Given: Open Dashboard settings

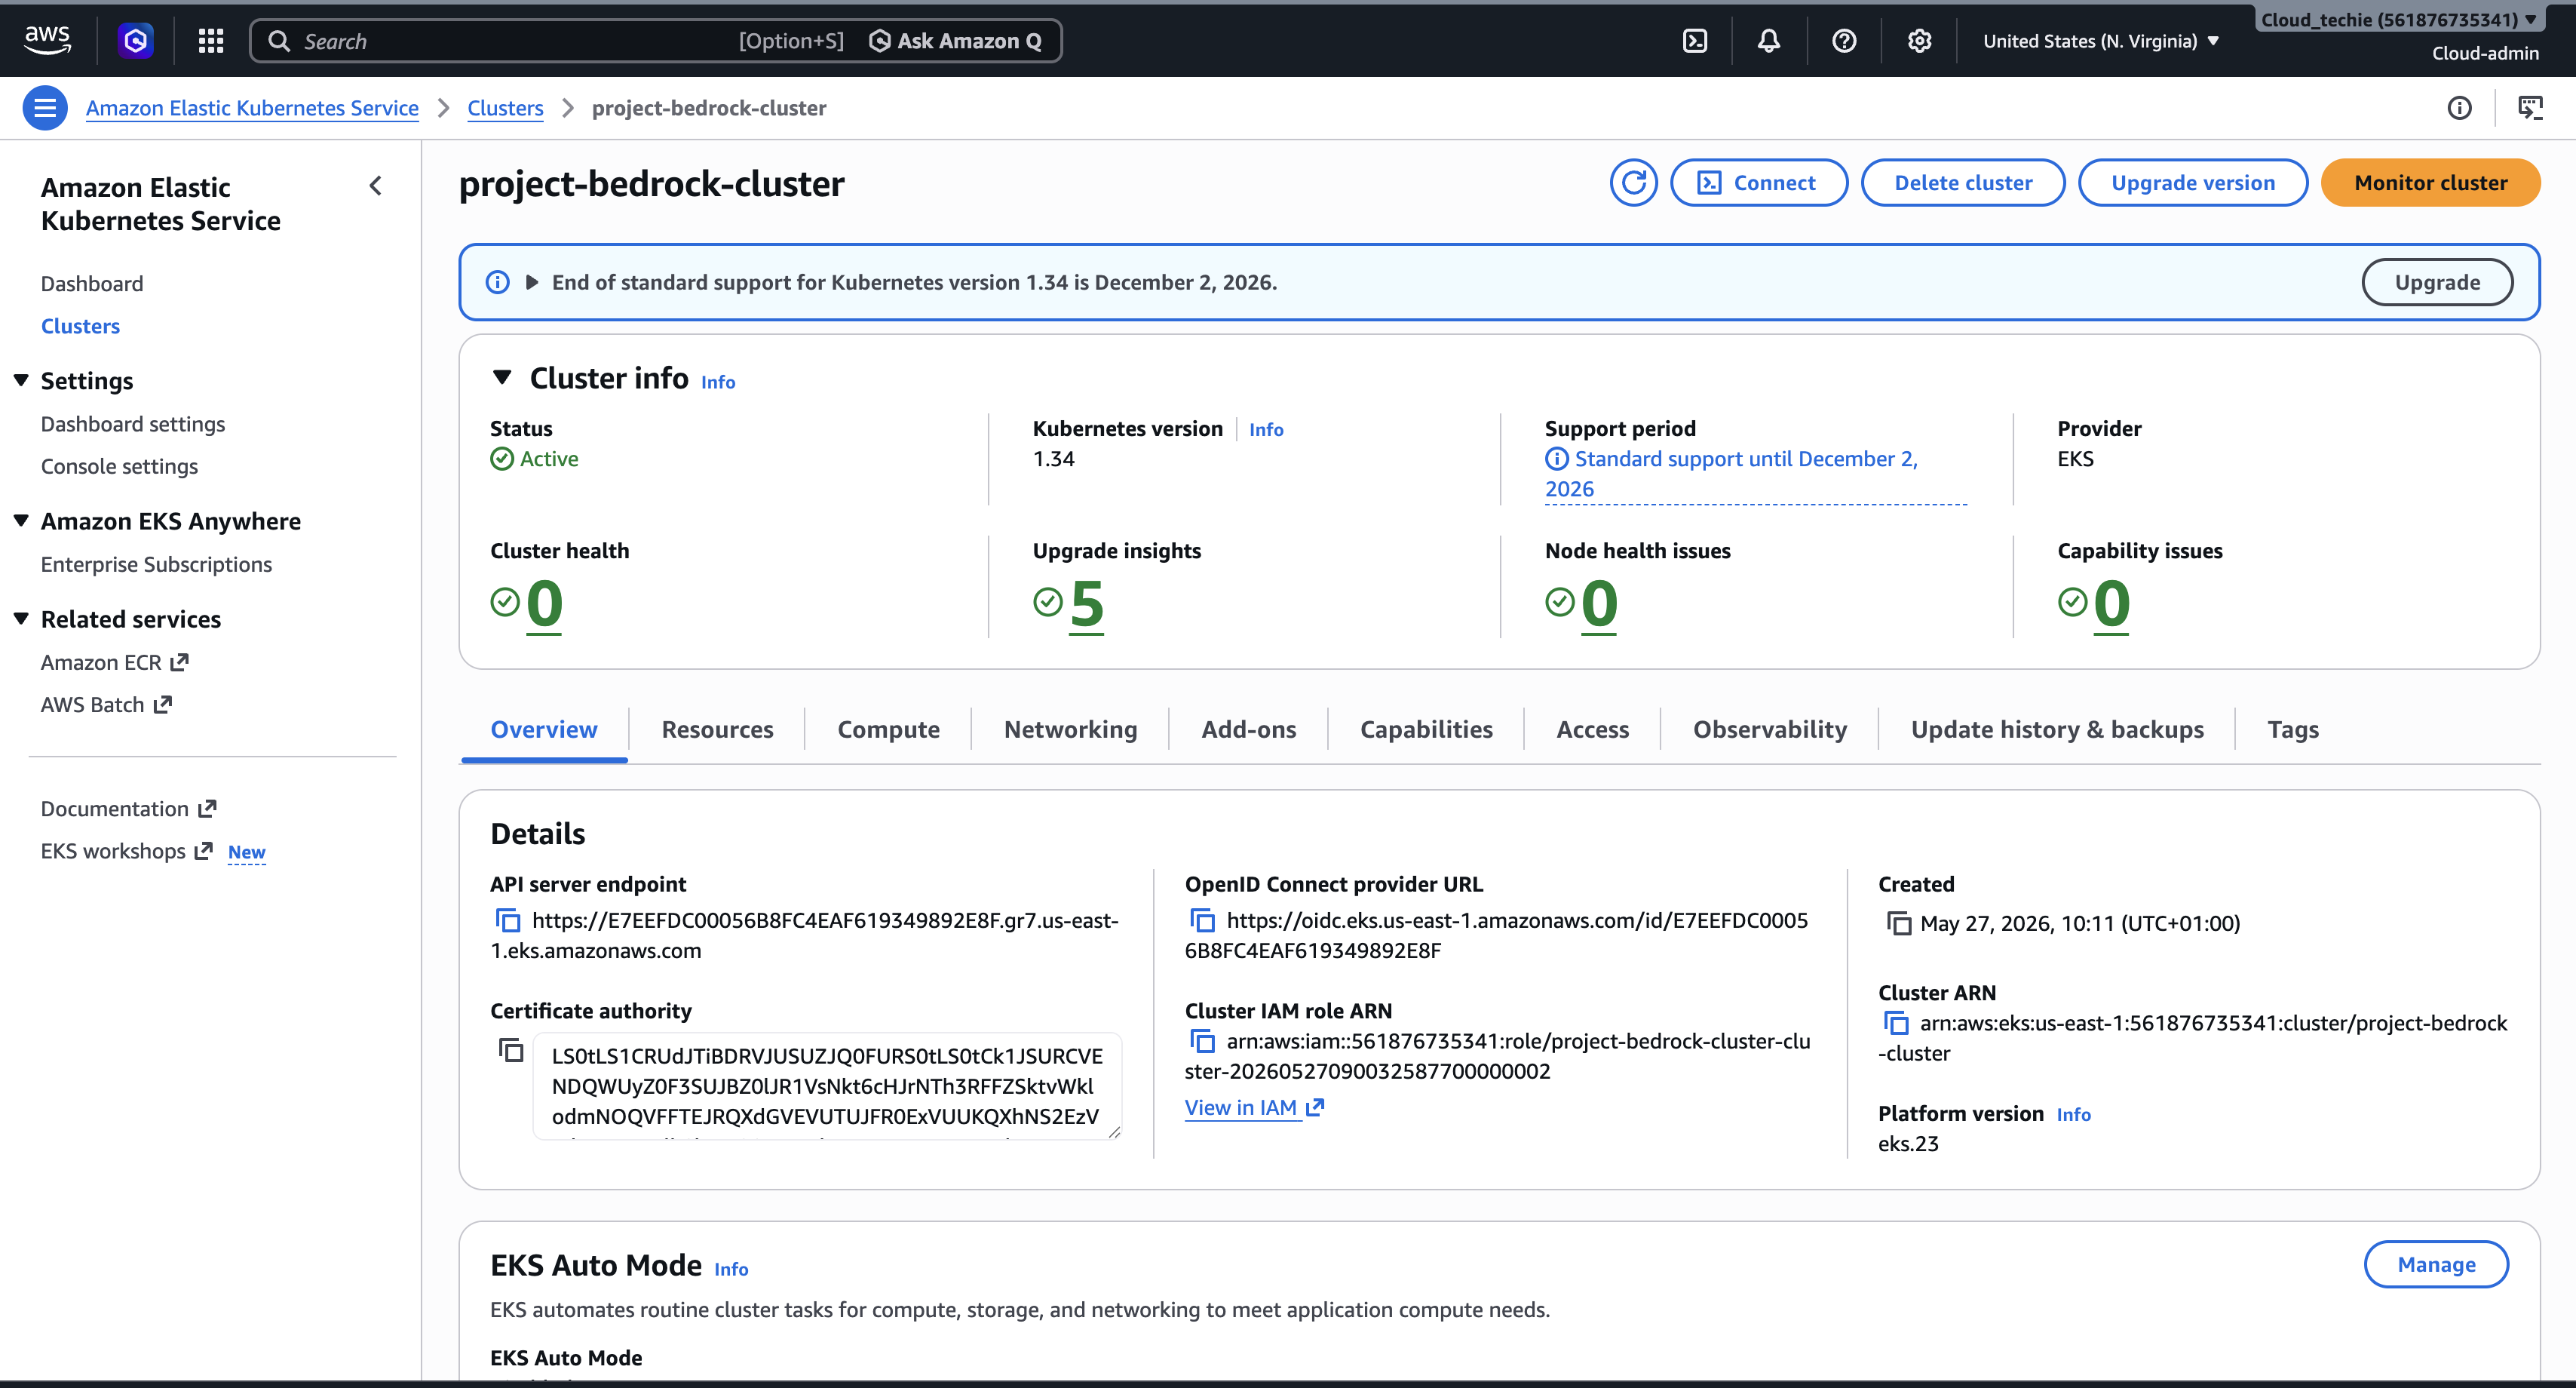Looking at the screenshot, I should tap(133, 424).
